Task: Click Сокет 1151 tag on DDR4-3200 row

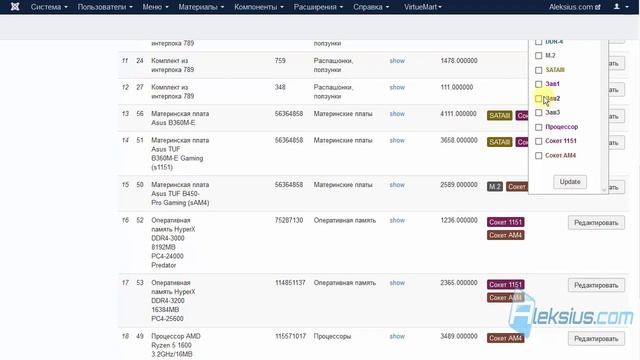Action: coord(505,284)
